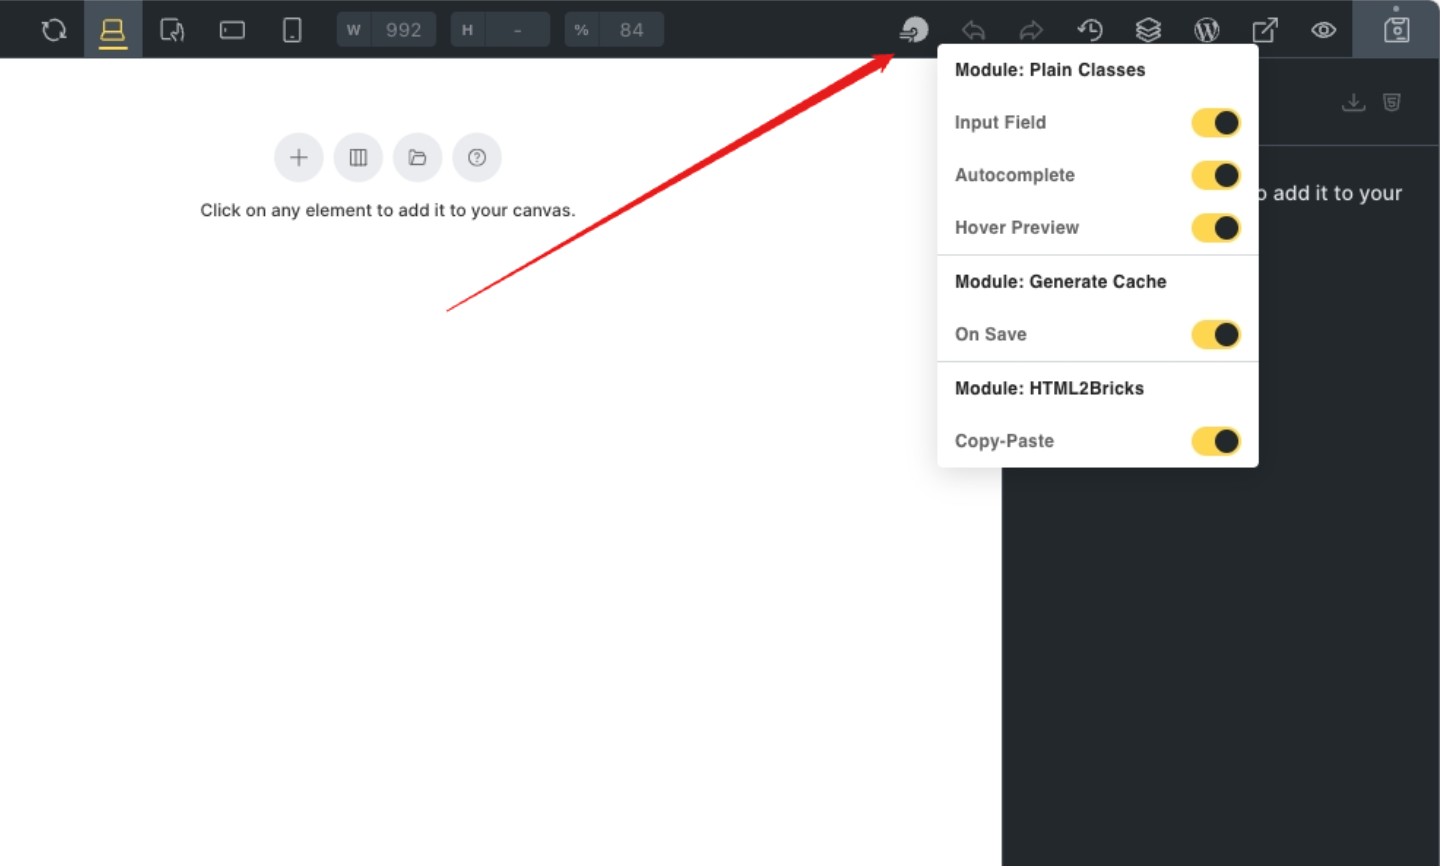Open the Structure panel icon
The height and width of the screenshot is (866, 1440).
(x=1148, y=29)
